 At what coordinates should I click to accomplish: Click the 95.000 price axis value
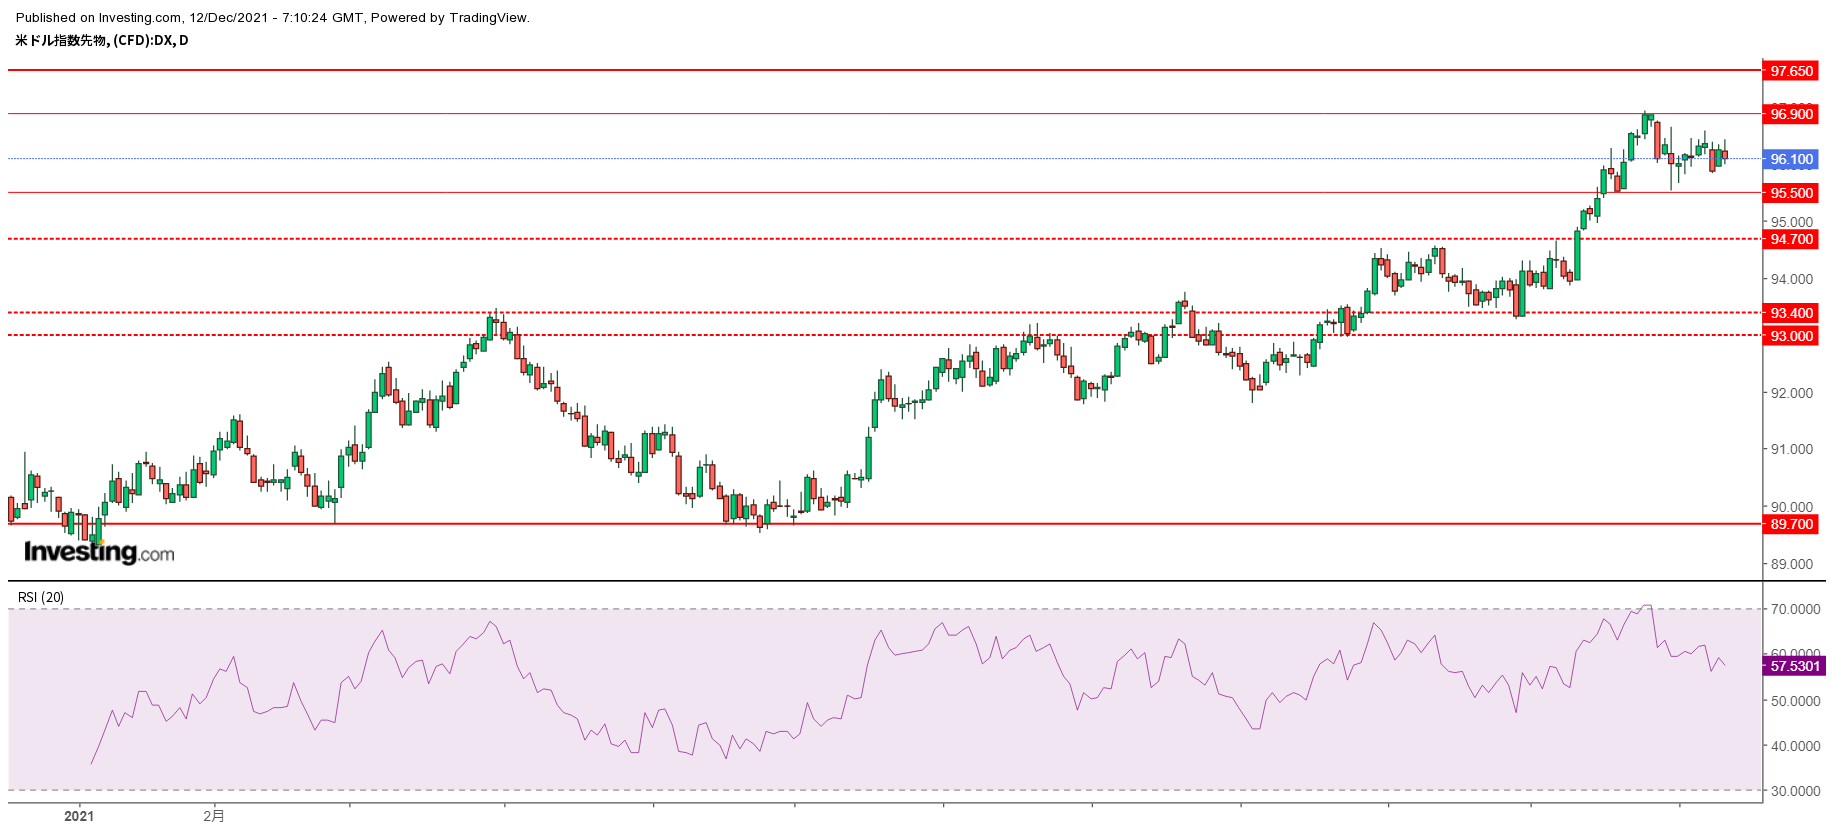click(1792, 222)
